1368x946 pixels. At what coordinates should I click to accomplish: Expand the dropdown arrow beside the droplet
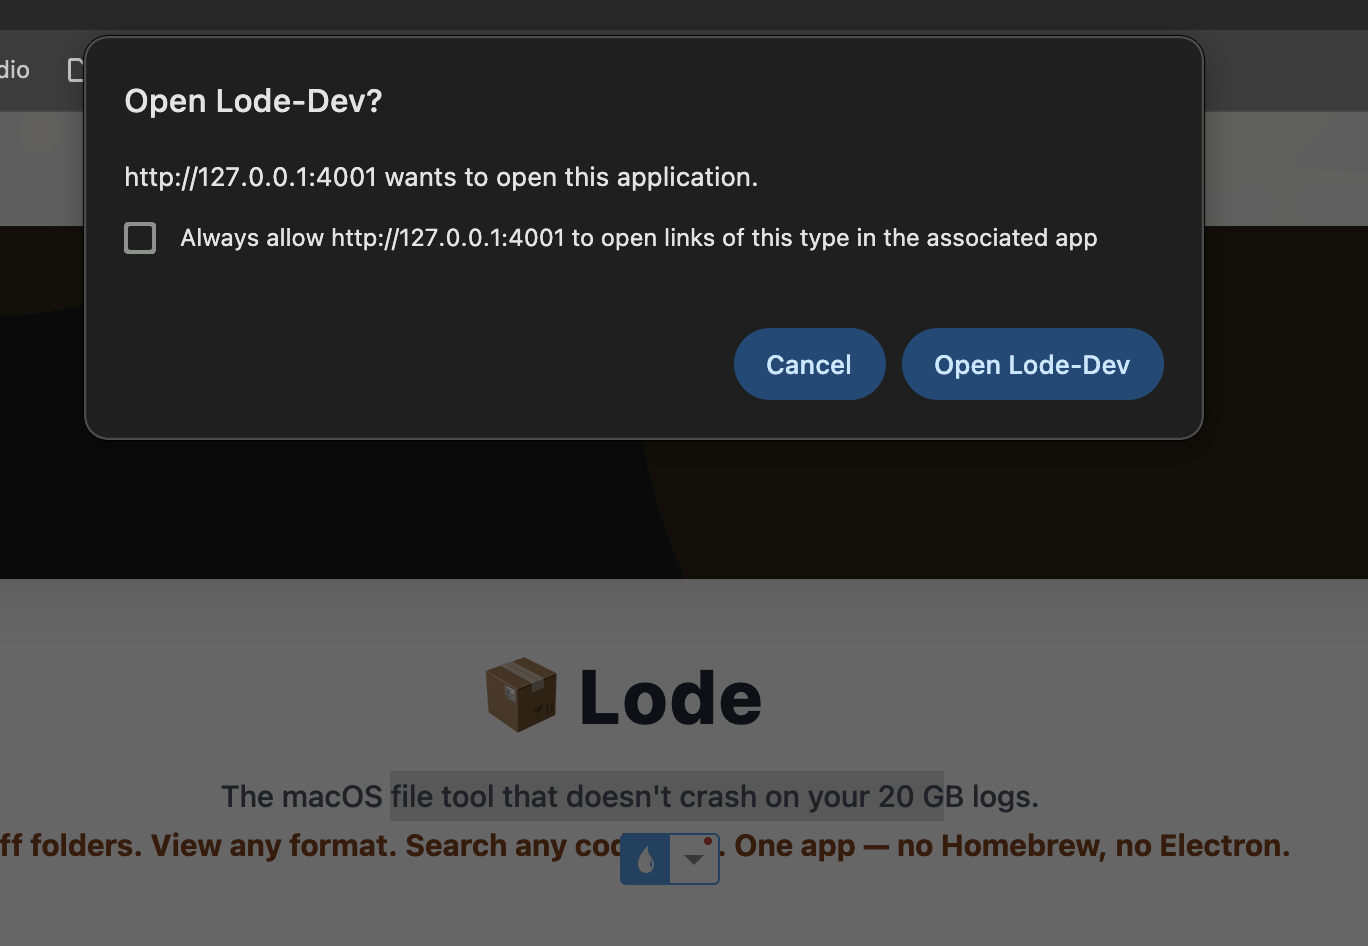(693, 859)
